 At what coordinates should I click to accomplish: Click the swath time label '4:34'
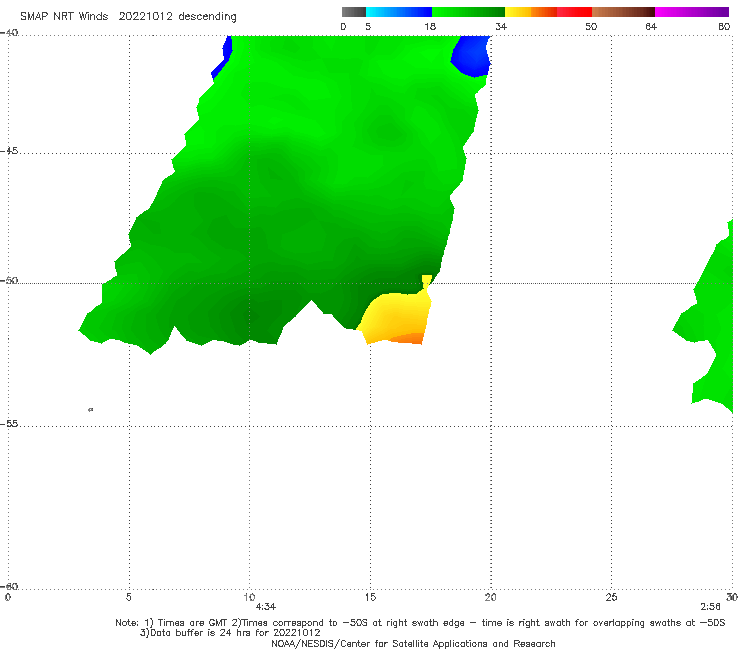point(266,607)
